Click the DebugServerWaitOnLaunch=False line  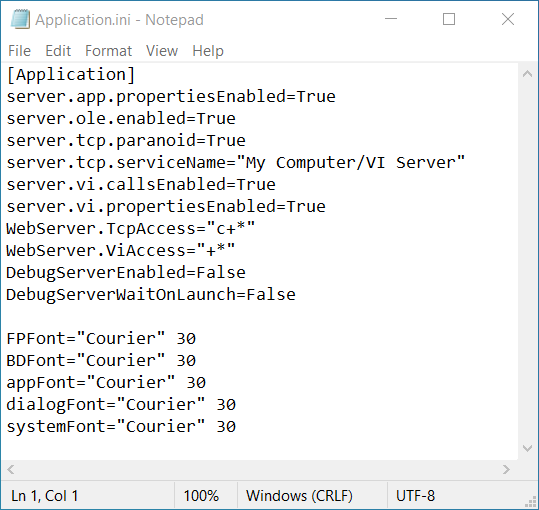[151, 295]
